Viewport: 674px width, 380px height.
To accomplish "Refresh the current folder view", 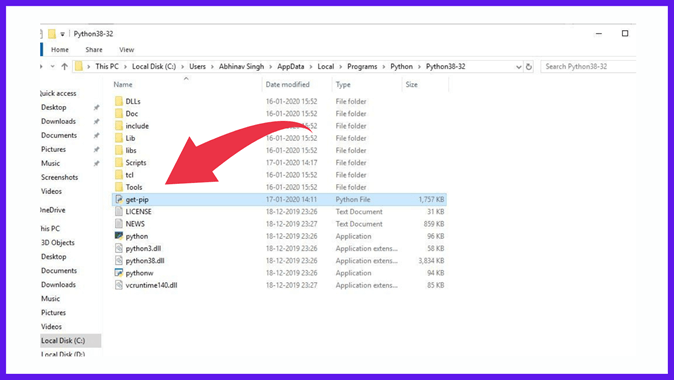I will click(529, 67).
